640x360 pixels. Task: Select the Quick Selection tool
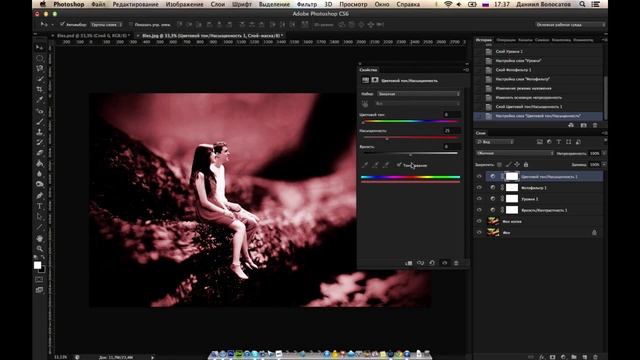[x=40, y=79]
